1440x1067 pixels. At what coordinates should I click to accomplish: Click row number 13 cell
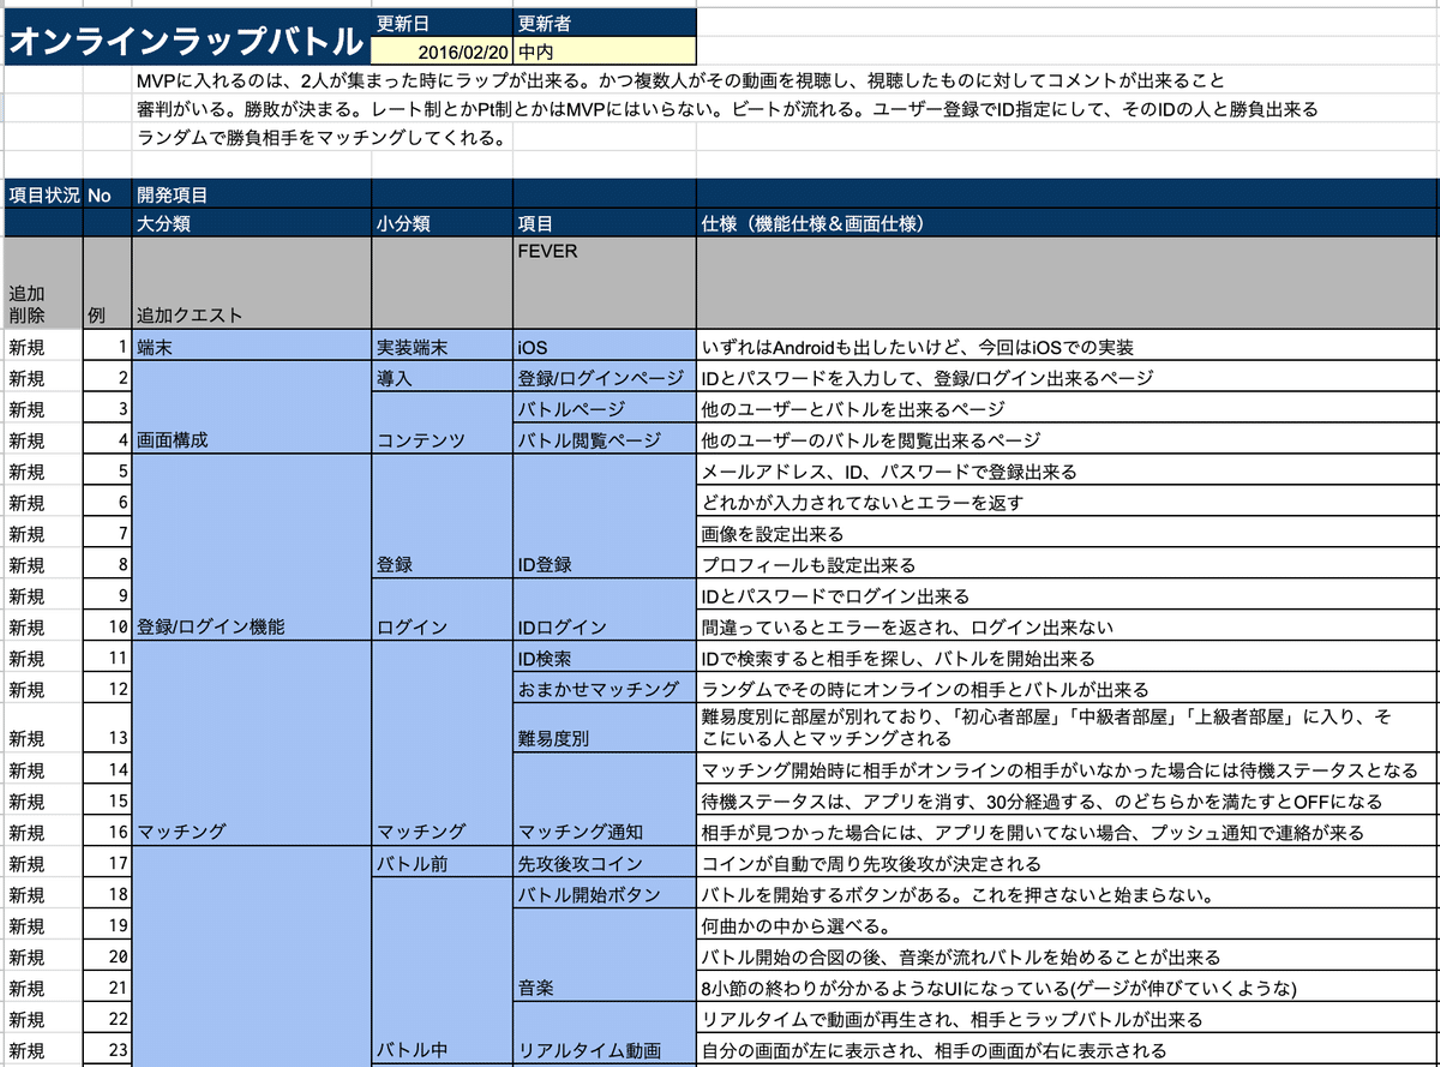[108, 728]
